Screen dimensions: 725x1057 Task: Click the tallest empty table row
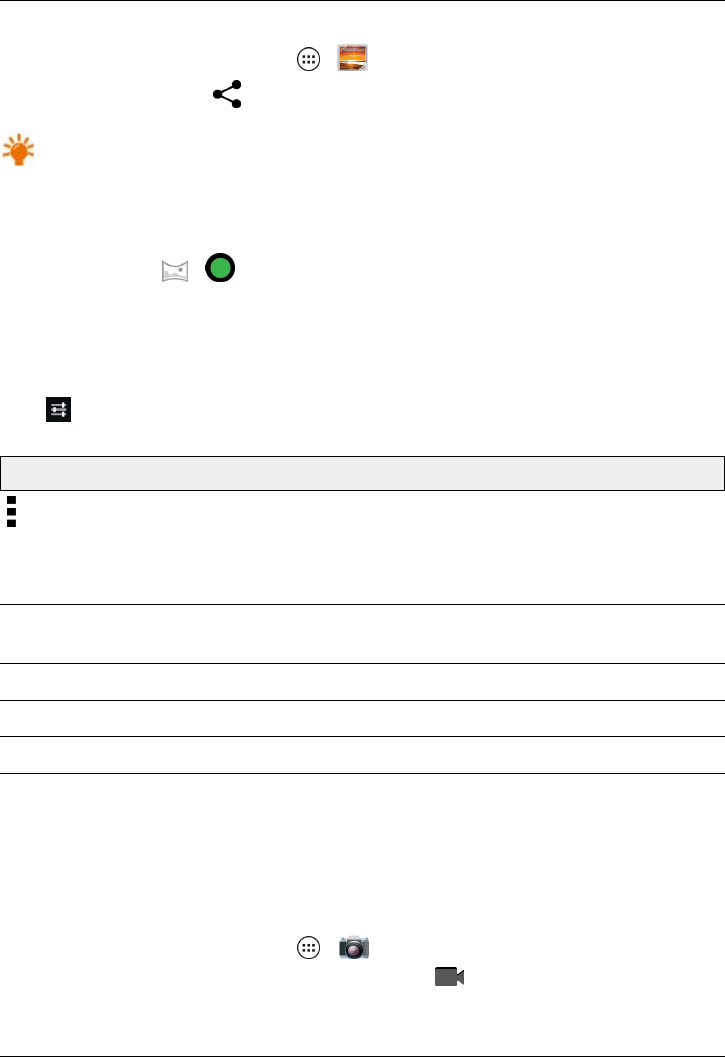click(x=362, y=634)
